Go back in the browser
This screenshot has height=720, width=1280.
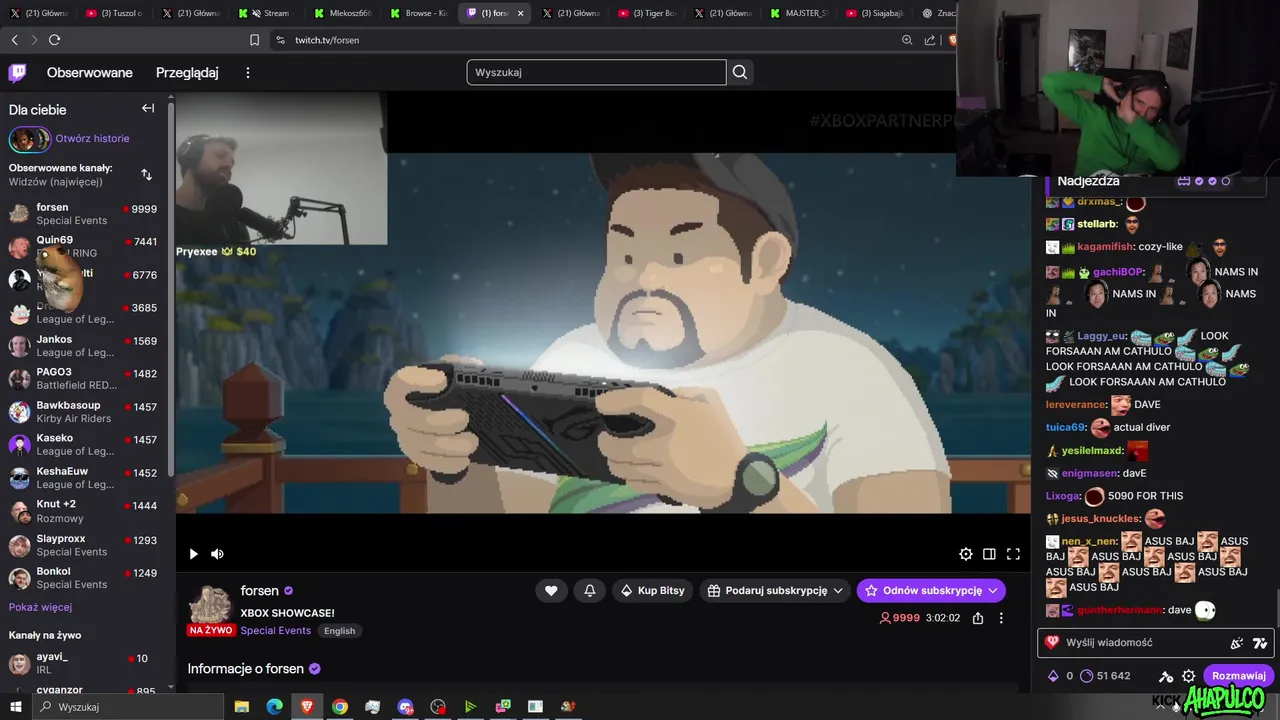(x=14, y=40)
